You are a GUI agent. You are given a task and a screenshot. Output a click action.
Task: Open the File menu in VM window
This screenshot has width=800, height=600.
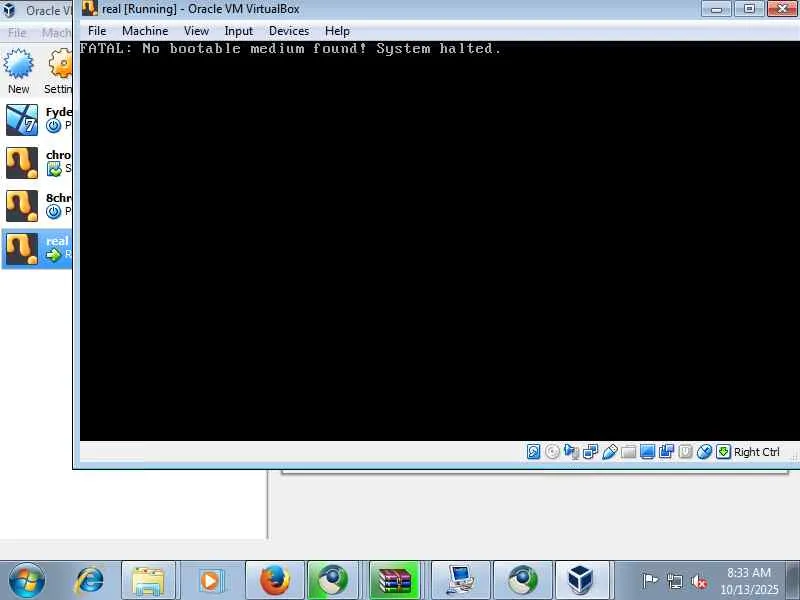point(97,31)
